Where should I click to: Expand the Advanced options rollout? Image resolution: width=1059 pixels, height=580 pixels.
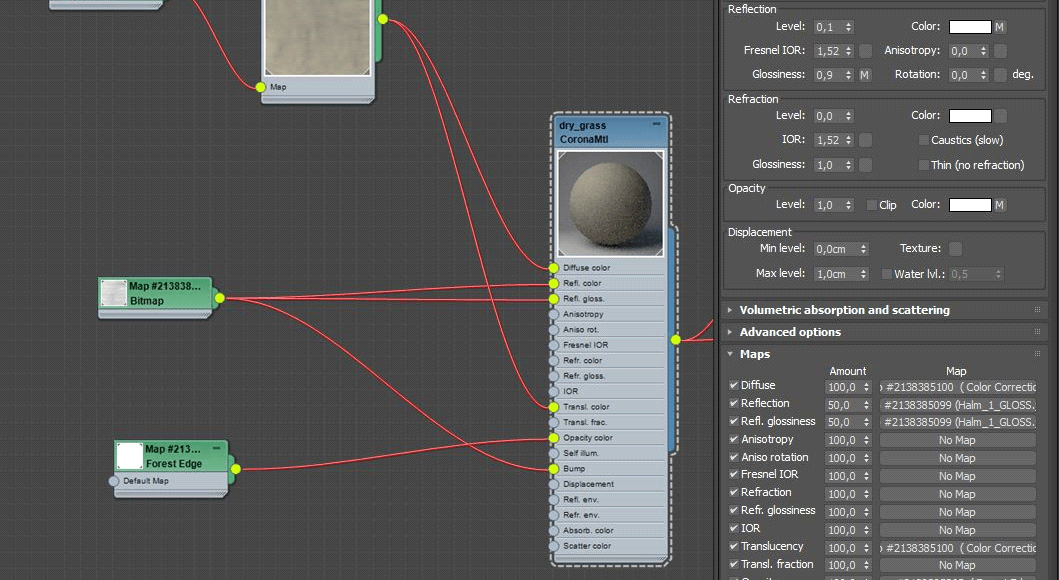pos(789,332)
